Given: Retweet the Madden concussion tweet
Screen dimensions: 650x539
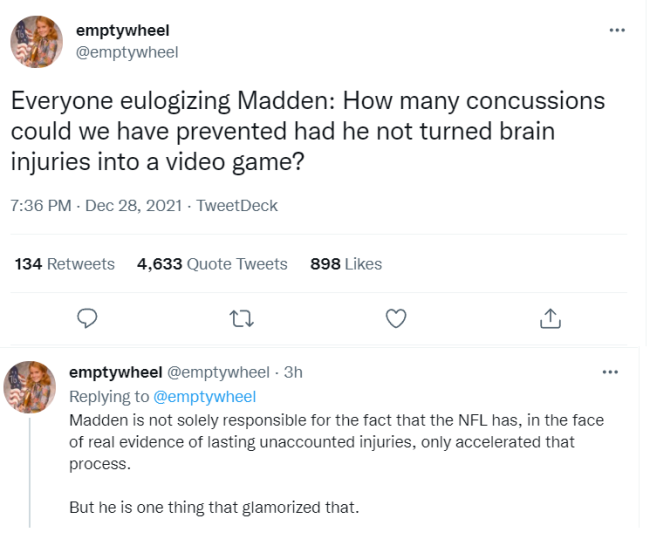Looking at the screenshot, I should [x=240, y=317].
